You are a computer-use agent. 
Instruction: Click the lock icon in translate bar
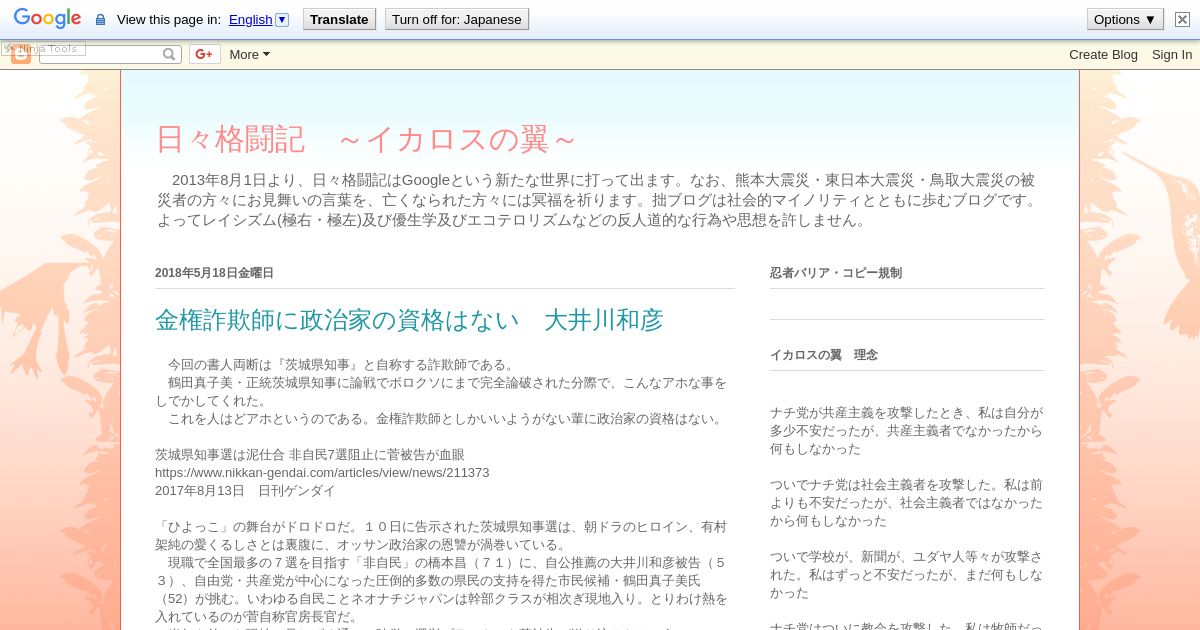pyautogui.click(x=100, y=19)
